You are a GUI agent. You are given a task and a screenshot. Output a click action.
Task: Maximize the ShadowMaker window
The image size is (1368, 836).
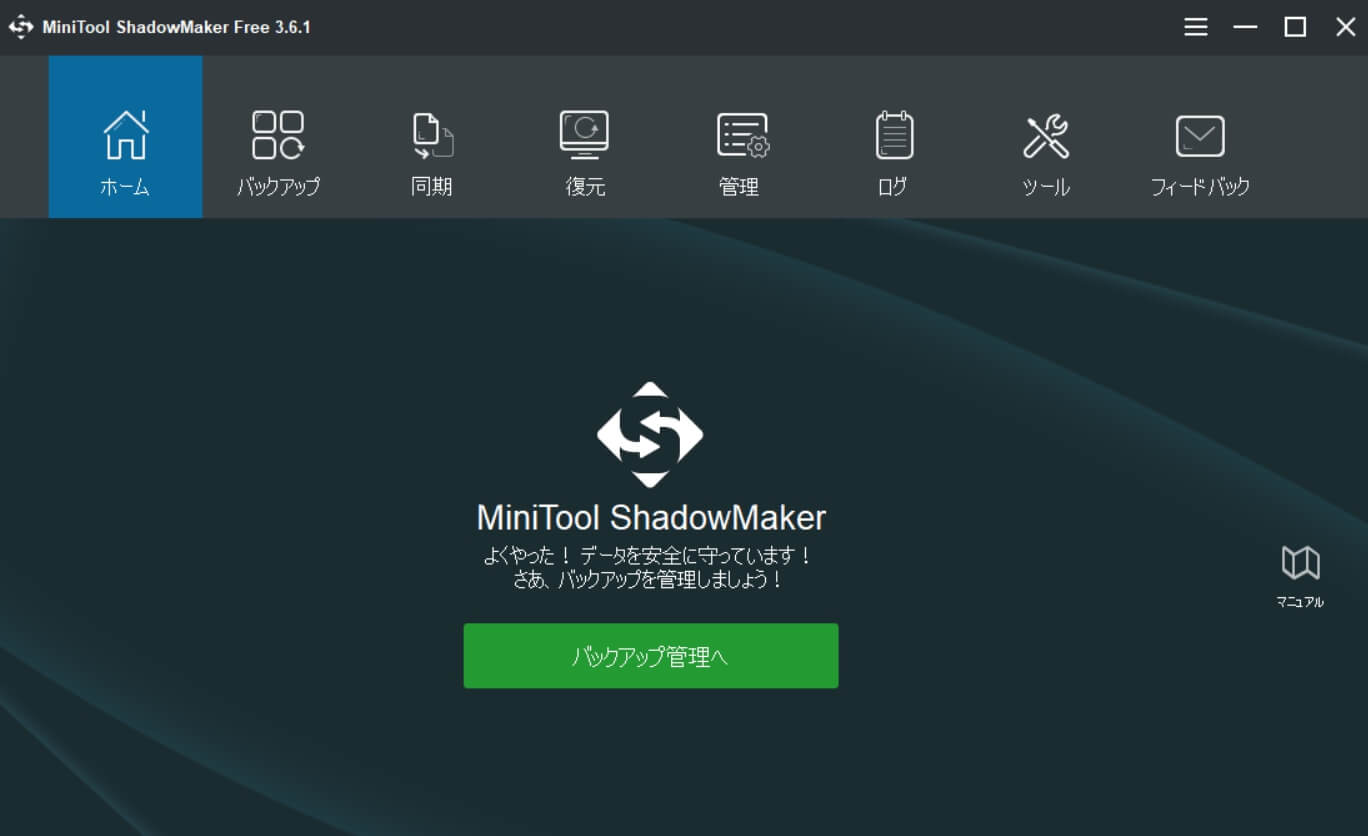tap(1295, 27)
